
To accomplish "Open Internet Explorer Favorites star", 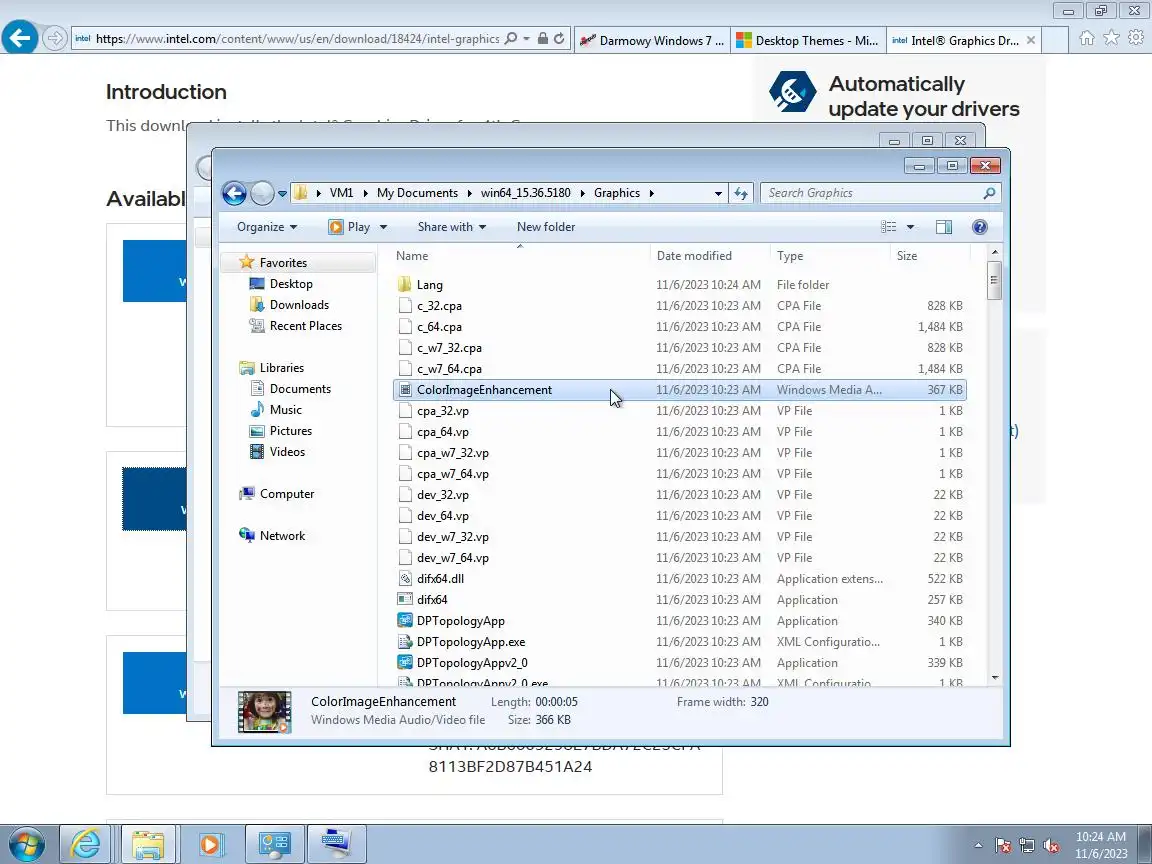I will [1112, 38].
